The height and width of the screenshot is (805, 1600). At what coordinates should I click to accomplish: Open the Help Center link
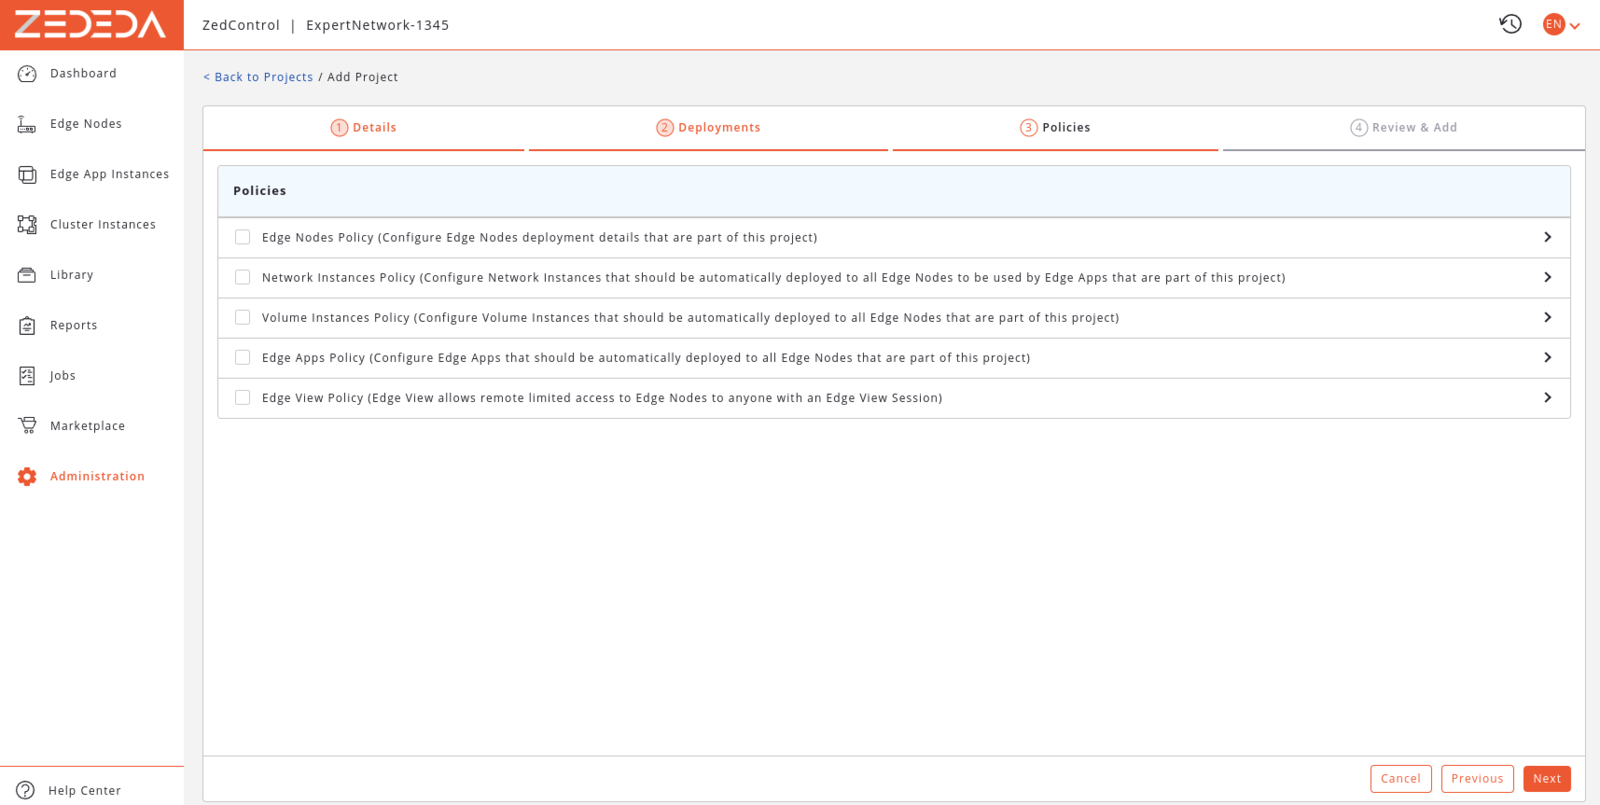point(85,791)
